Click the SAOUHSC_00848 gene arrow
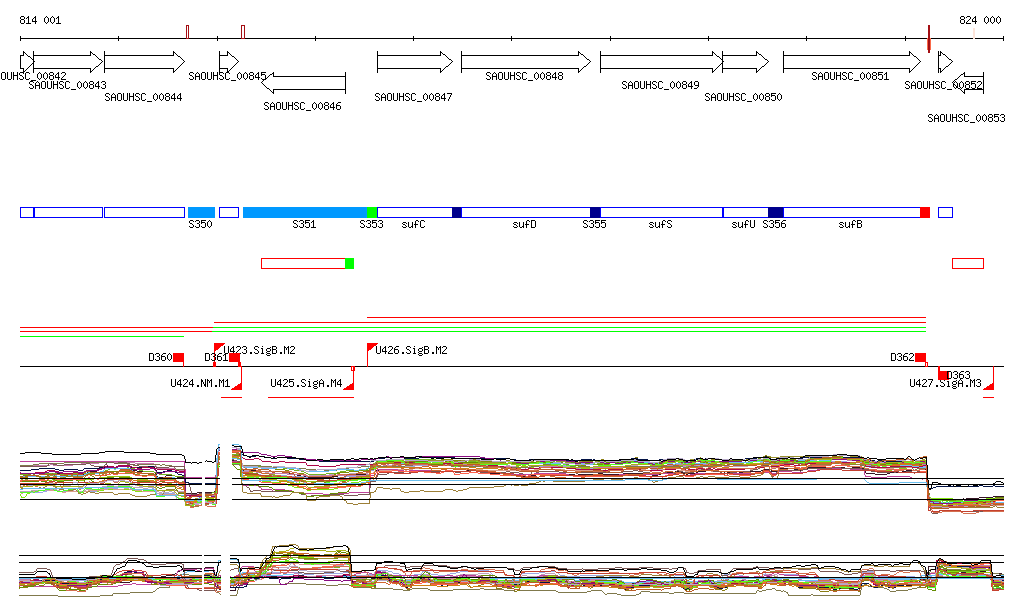 pyautogui.click(x=525, y=62)
